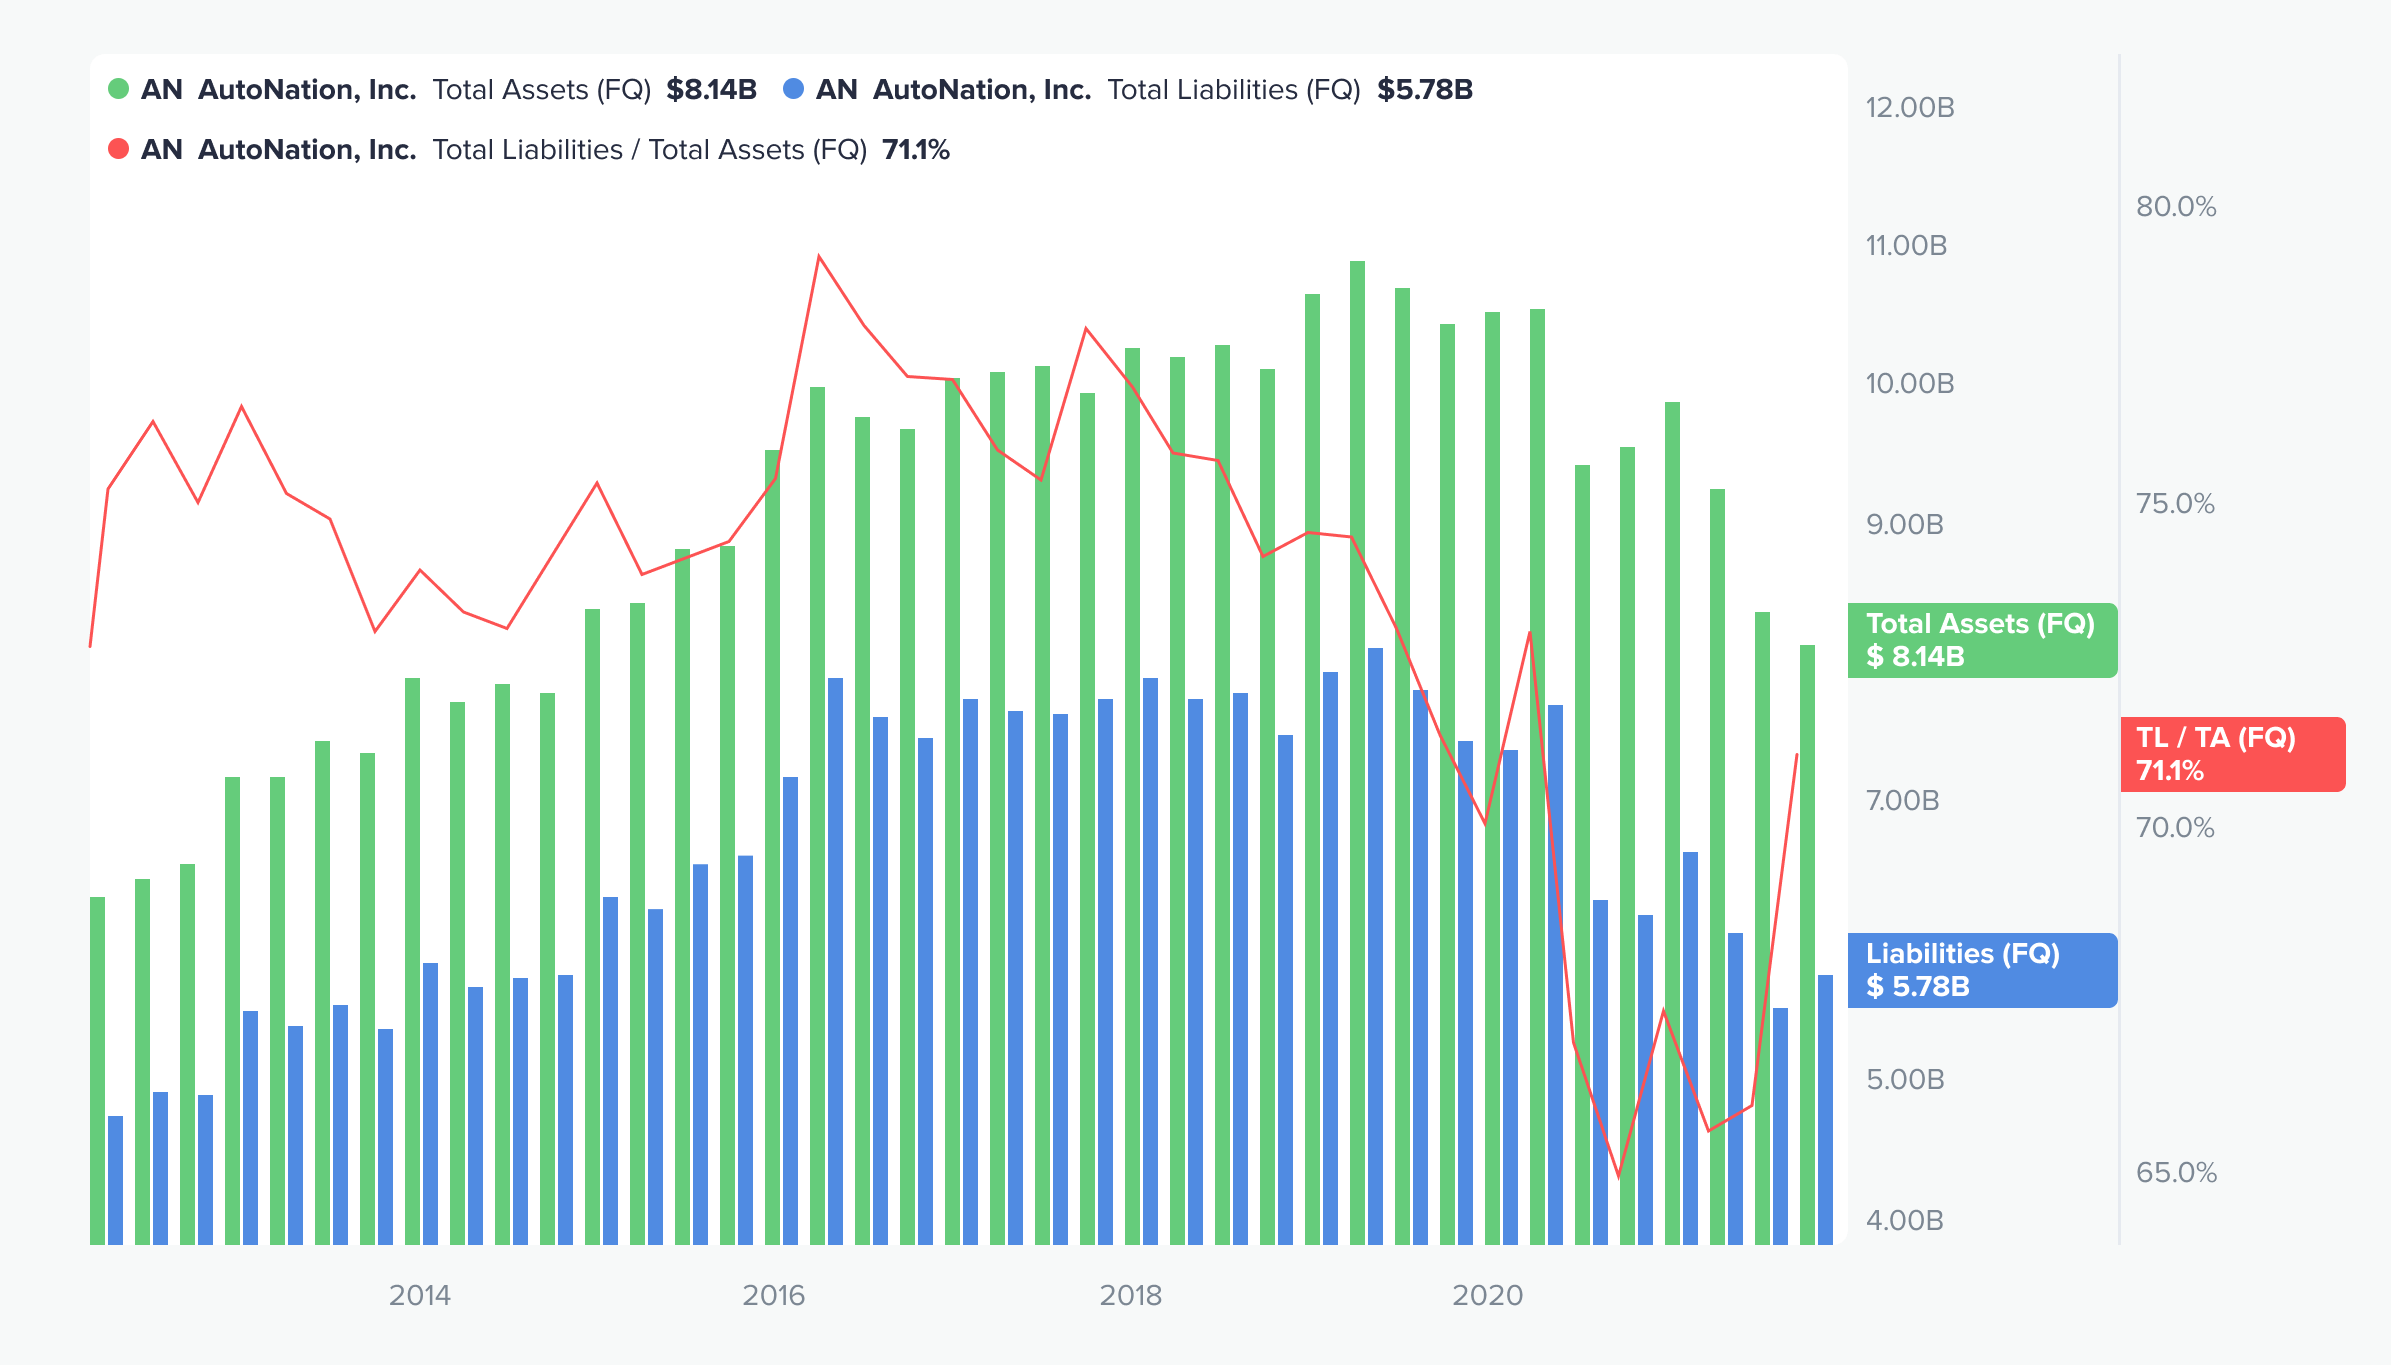Viewport: 2391px width, 1365px height.
Task: Click the Total Assets (FQ) $8.14B green label
Action: tap(1982, 640)
